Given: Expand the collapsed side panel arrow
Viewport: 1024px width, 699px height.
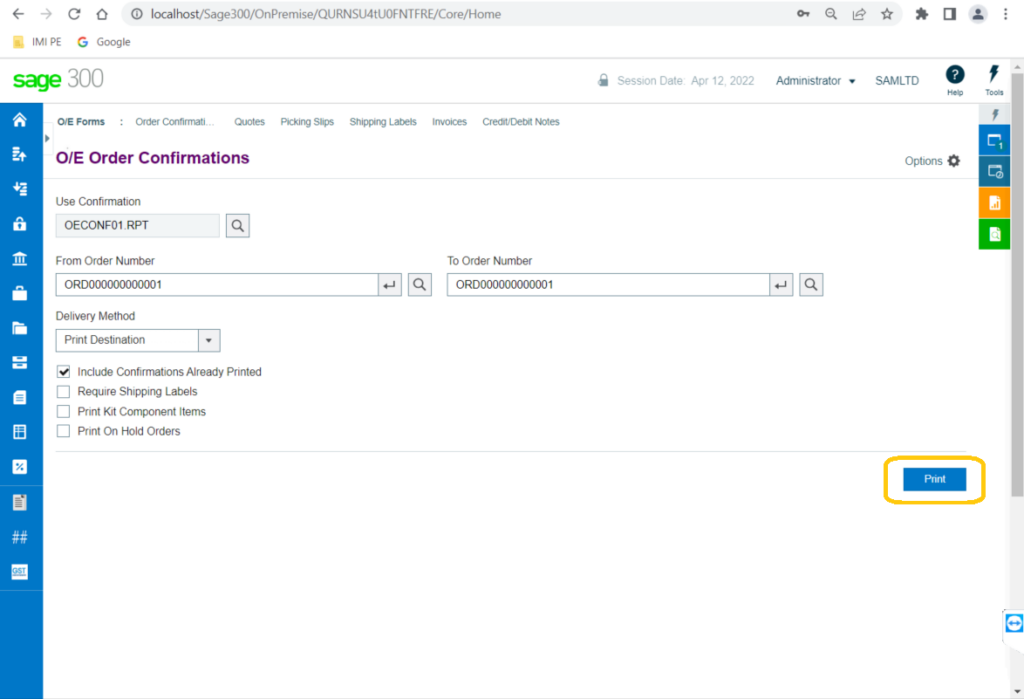Looking at the screenshot, I should tap(47, 138).
